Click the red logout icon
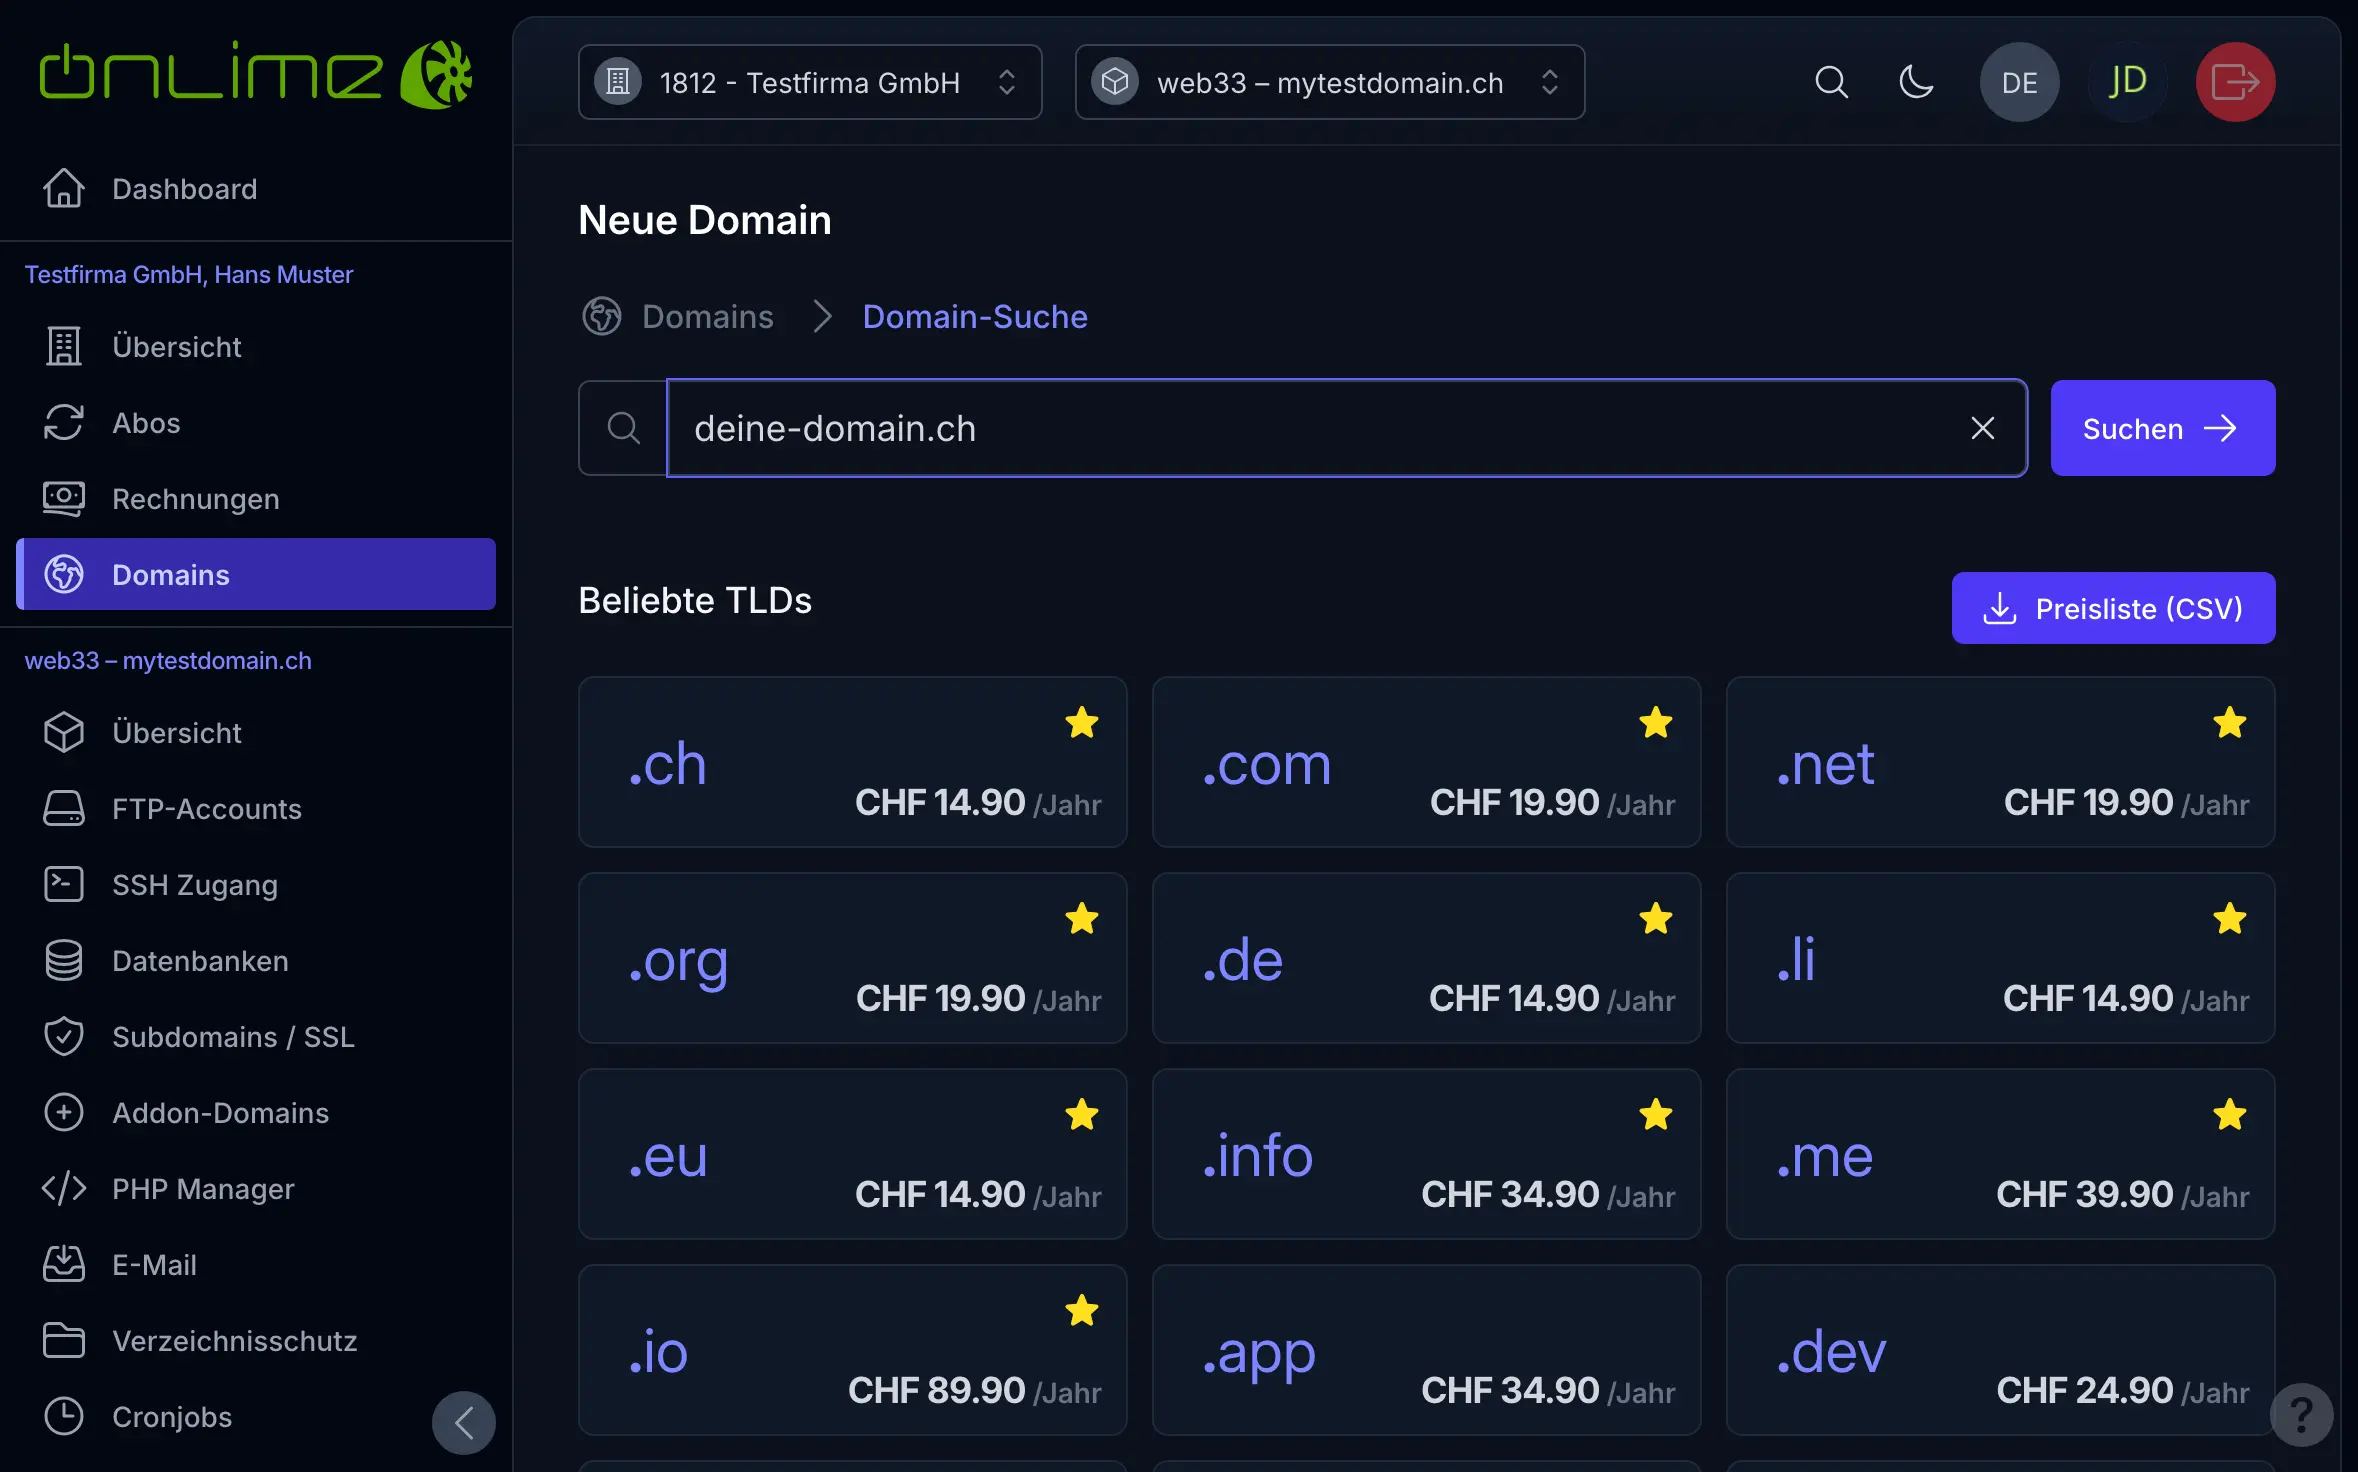This screenshot has height=1472, width=2358. coord(2235,82)
